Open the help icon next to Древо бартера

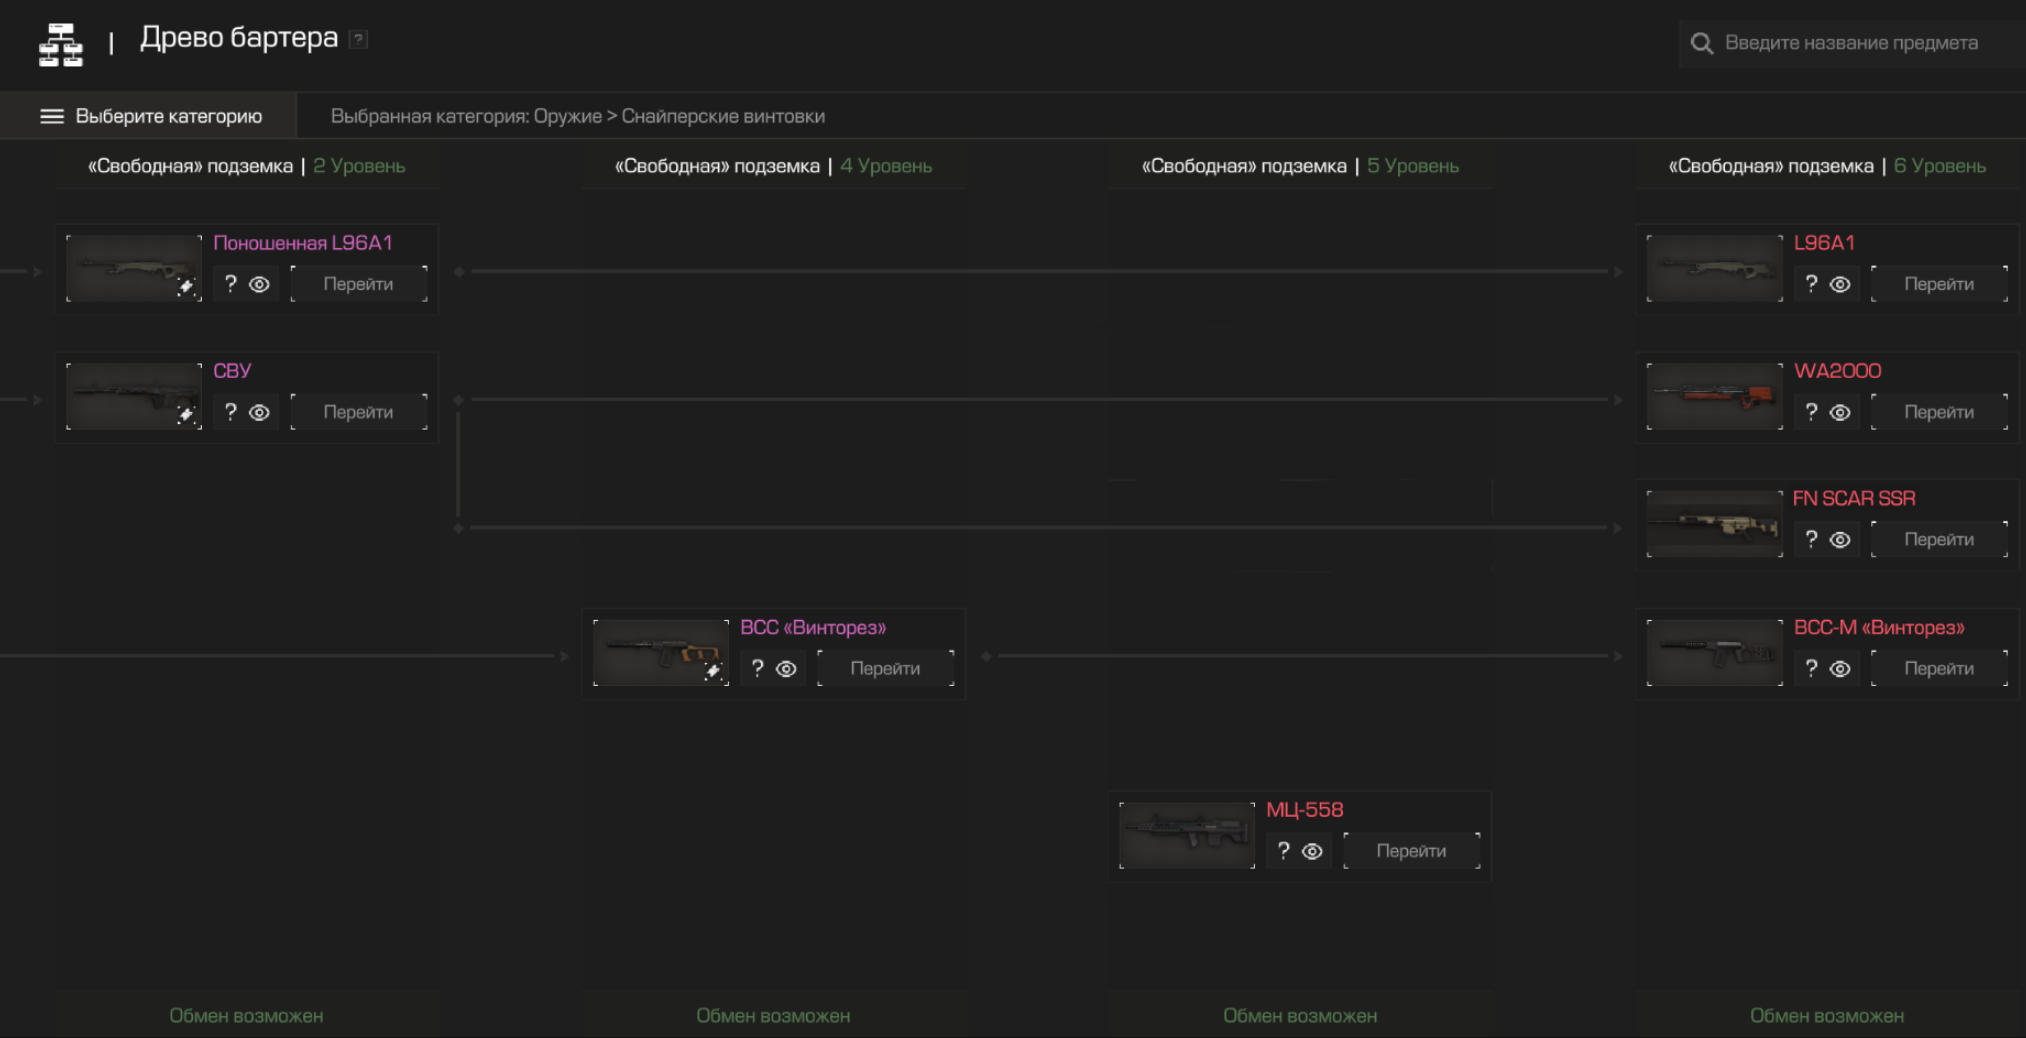pos(358,39)
